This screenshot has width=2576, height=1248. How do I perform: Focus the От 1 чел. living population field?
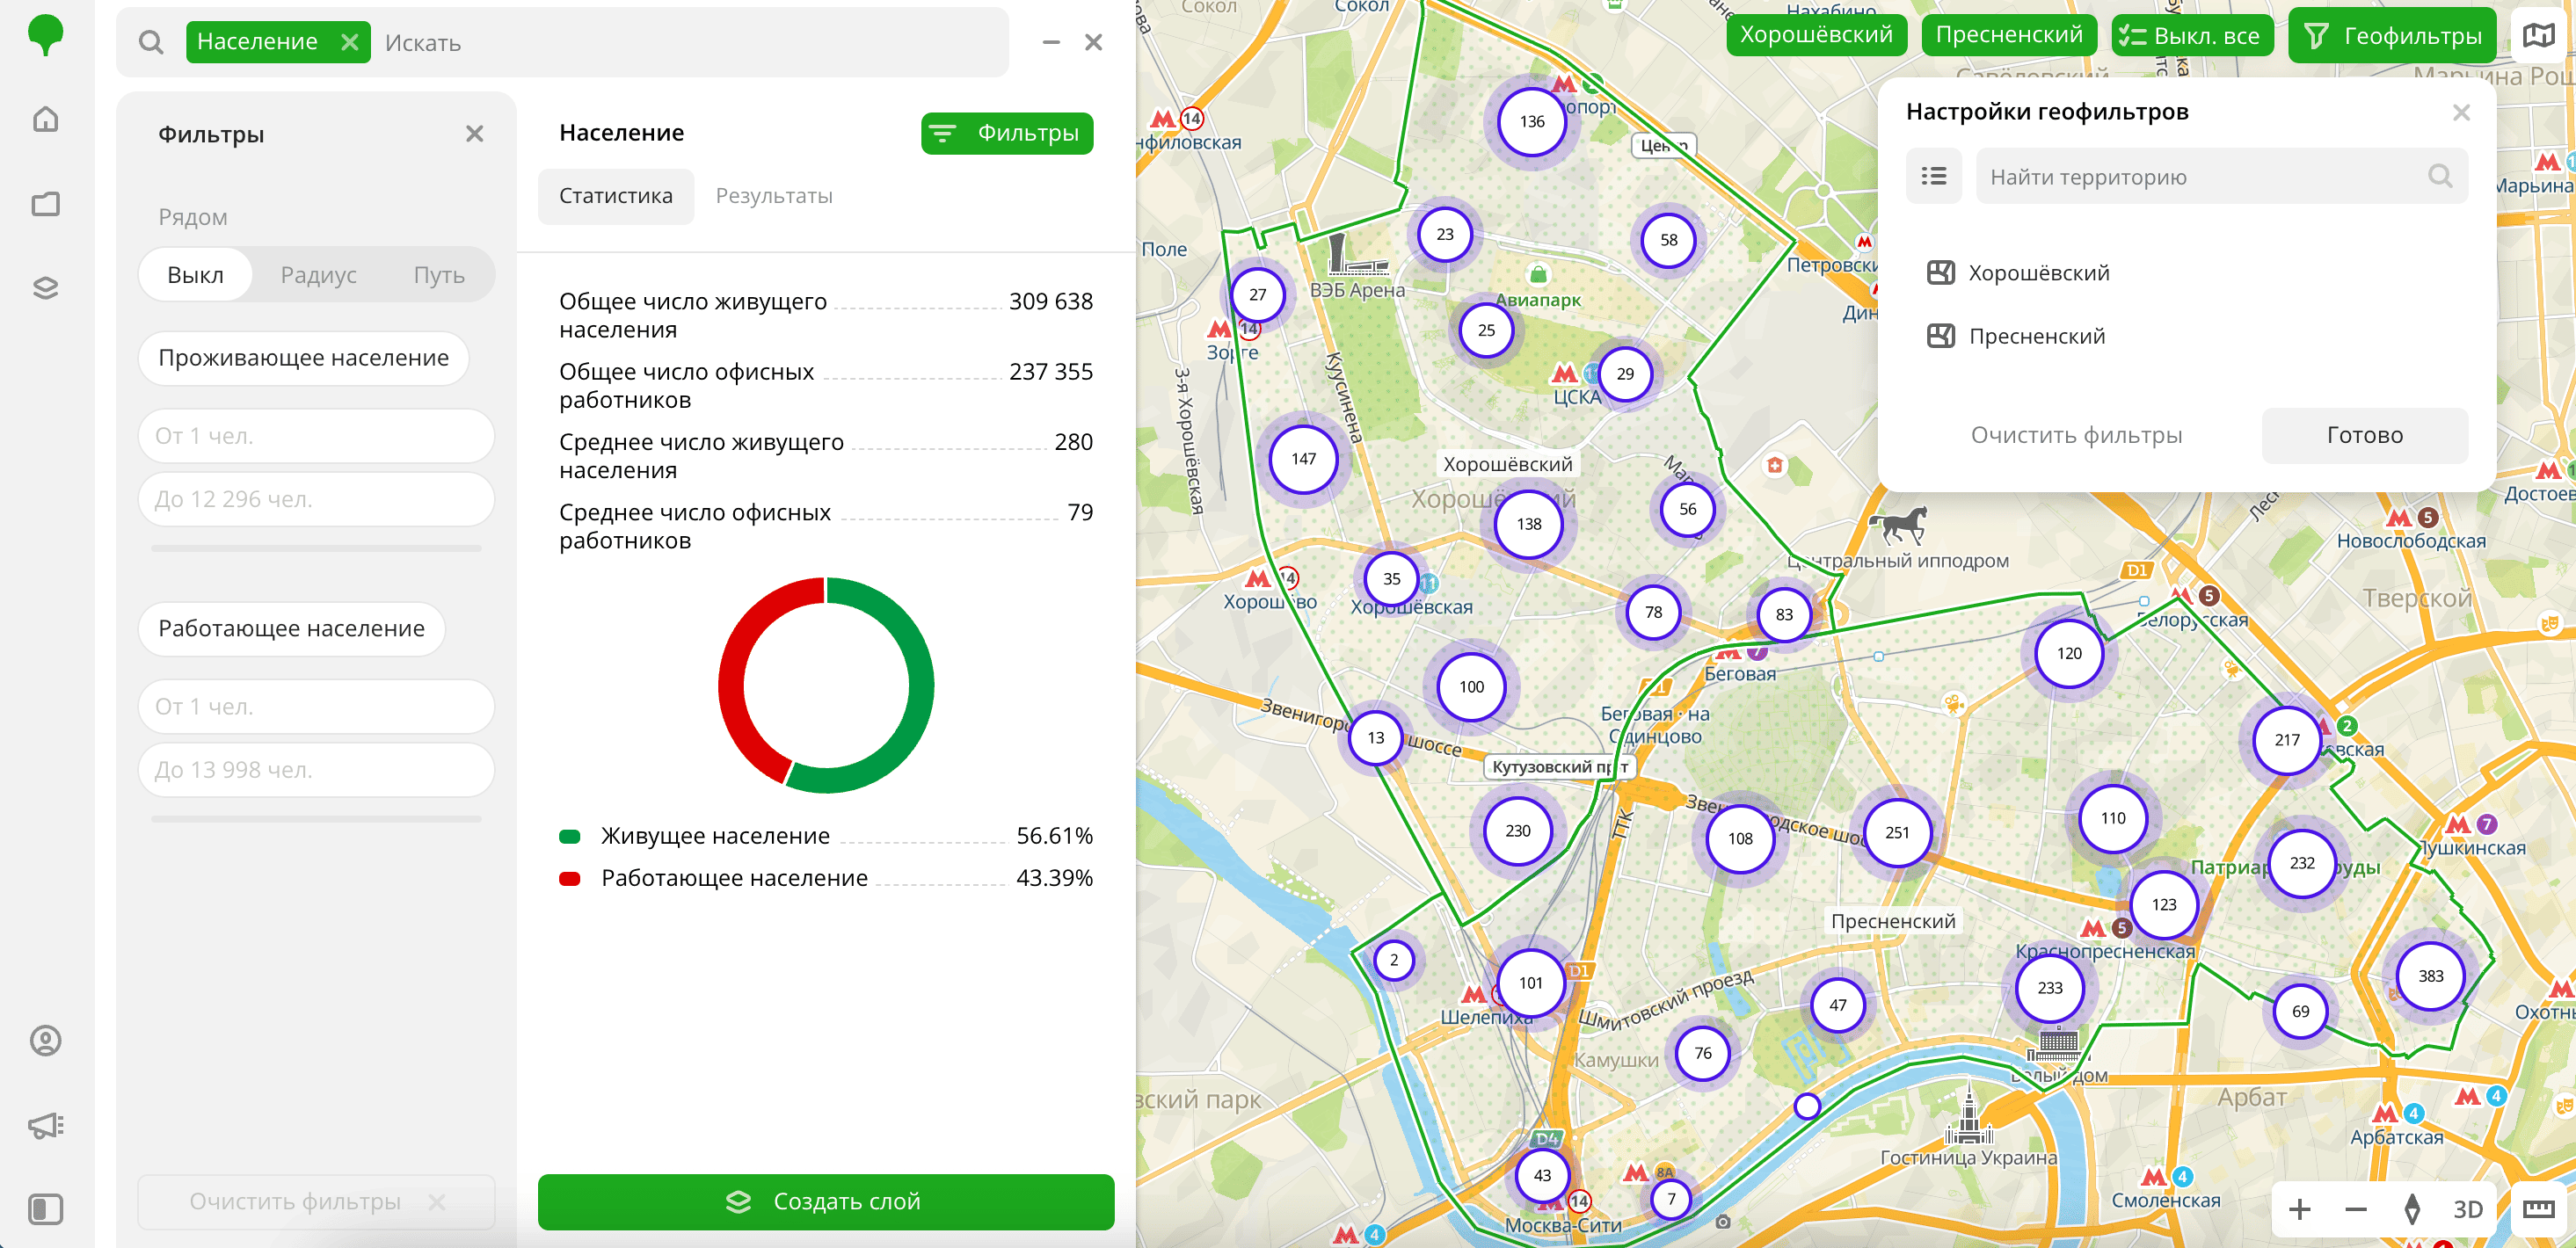click(x=316, y=436)
